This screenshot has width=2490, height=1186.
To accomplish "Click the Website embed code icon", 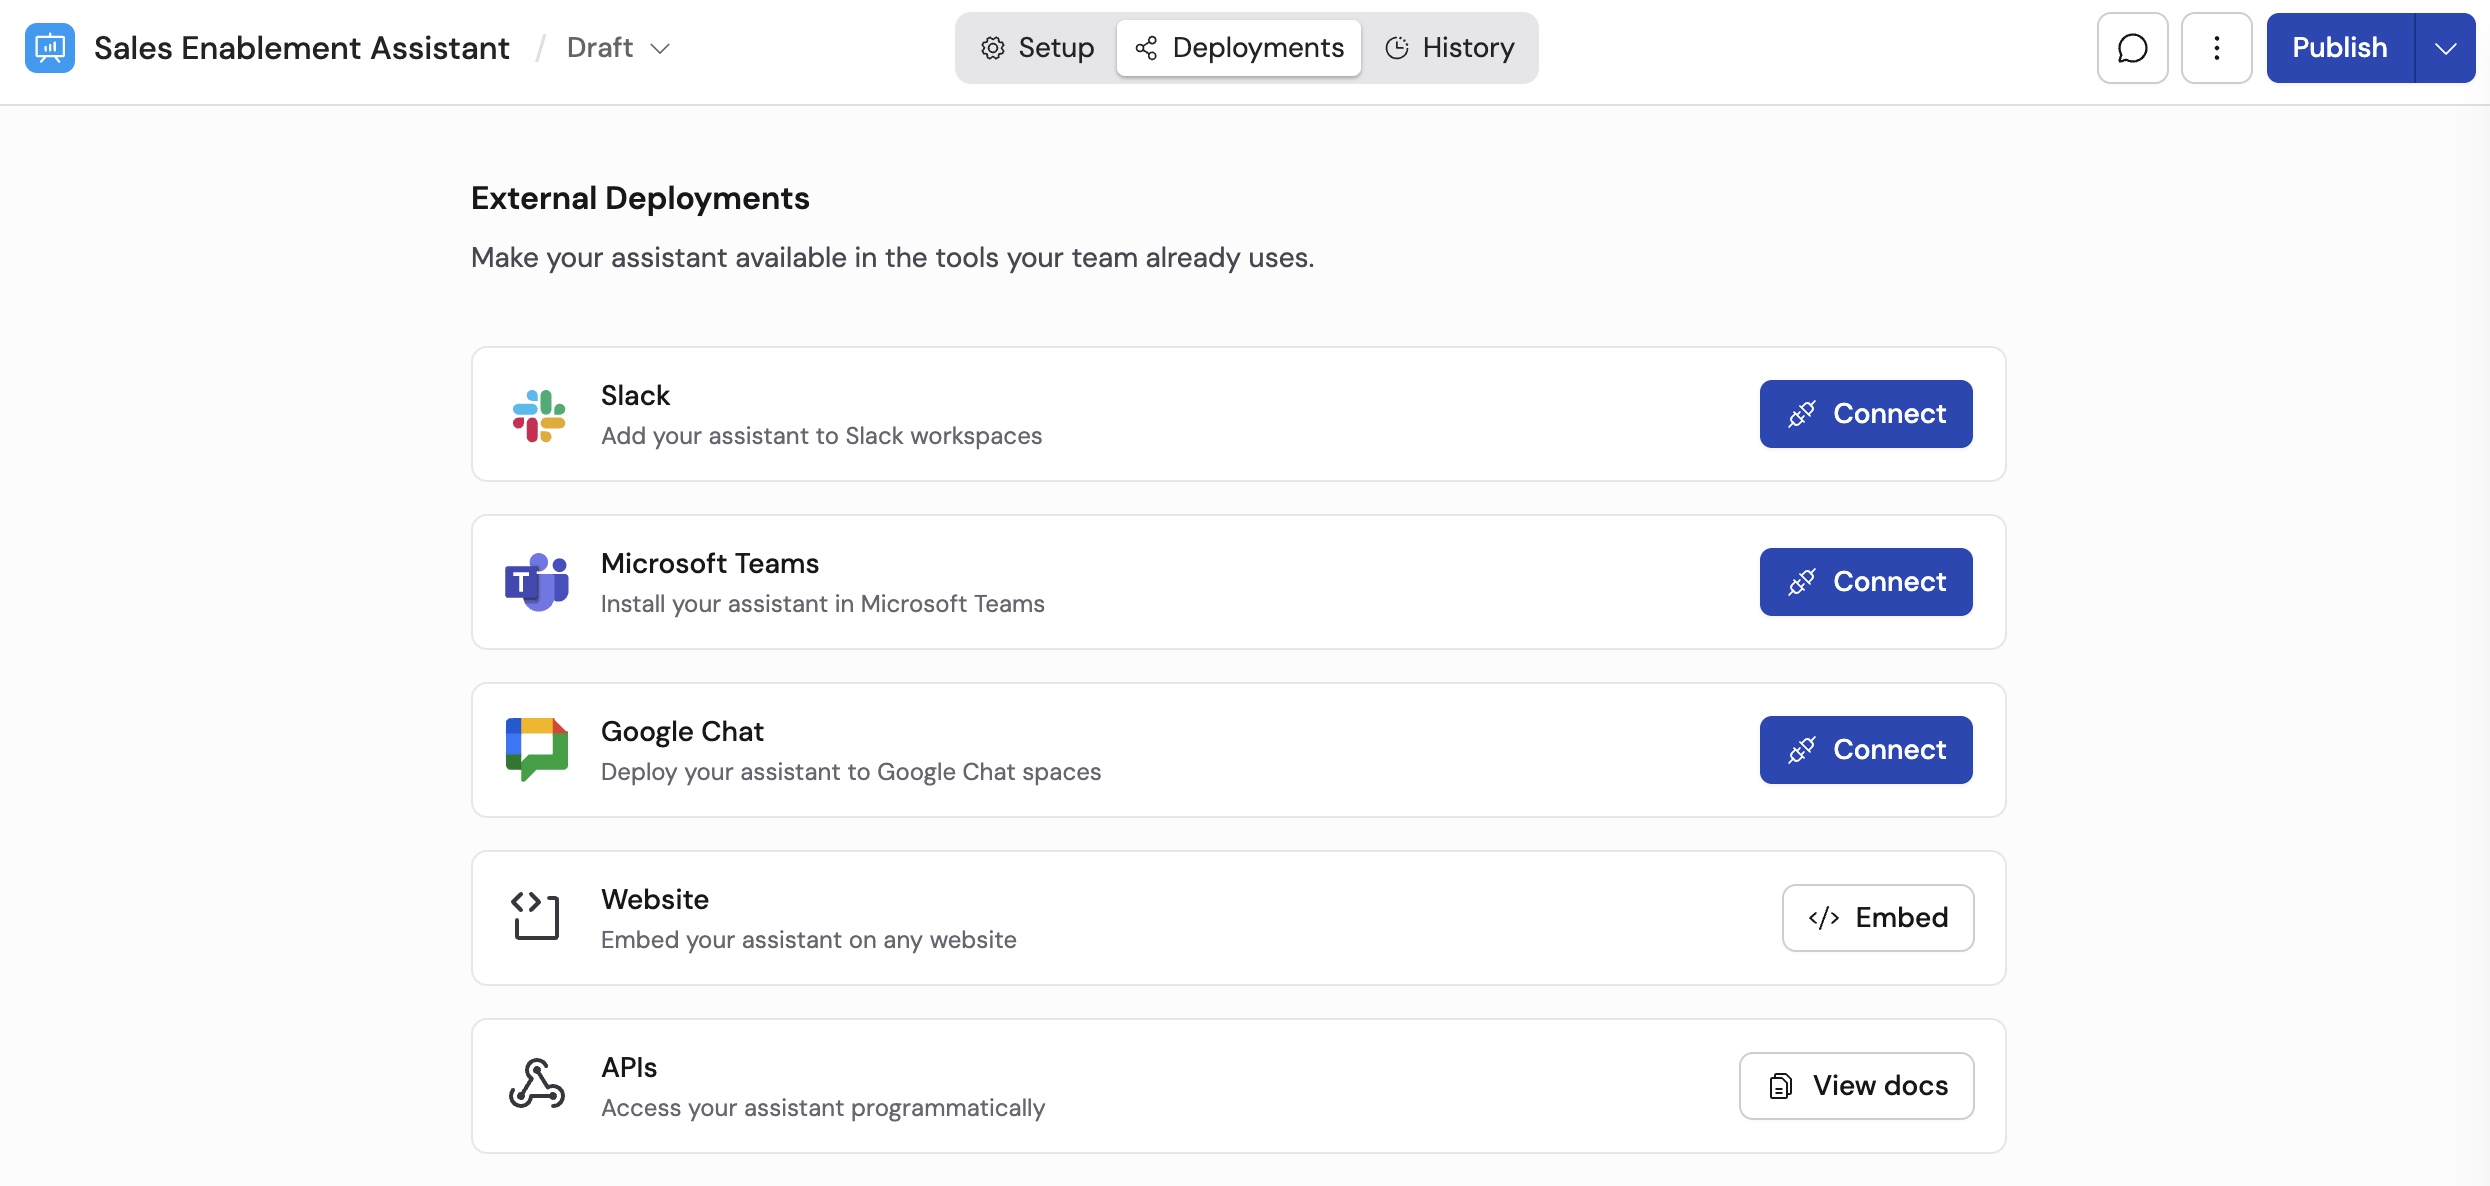I will coord(535,916).
